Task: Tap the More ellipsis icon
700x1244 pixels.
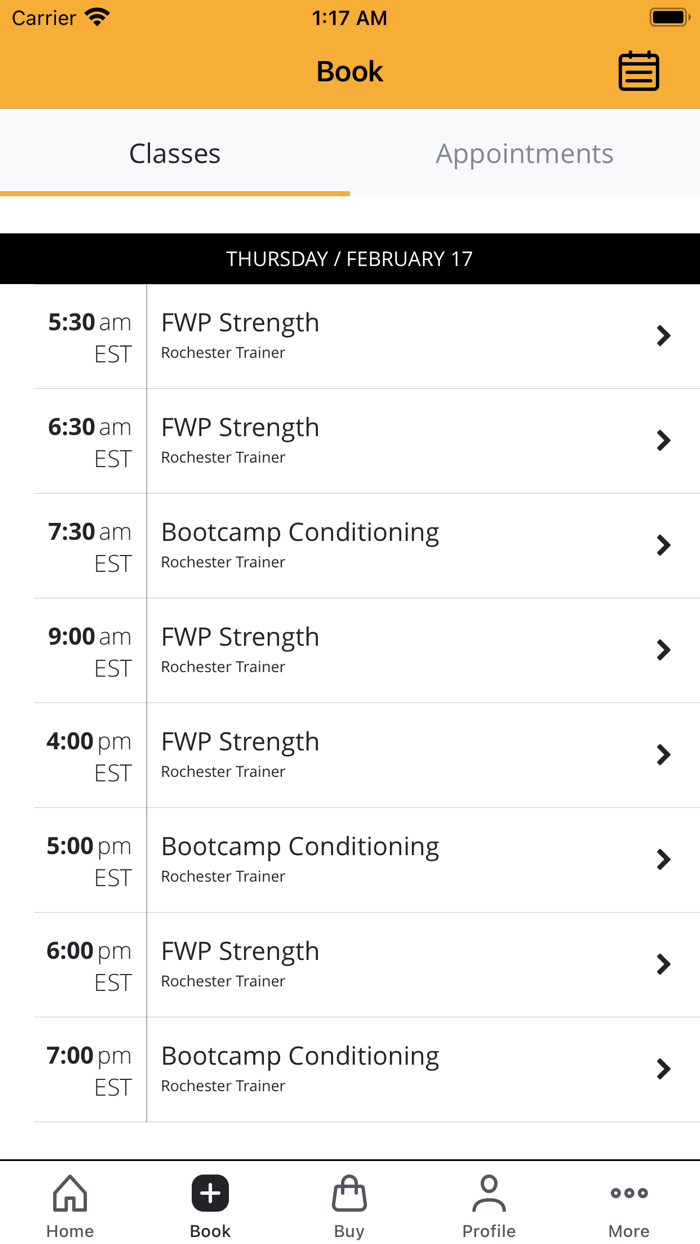Action: [628, 1192]
